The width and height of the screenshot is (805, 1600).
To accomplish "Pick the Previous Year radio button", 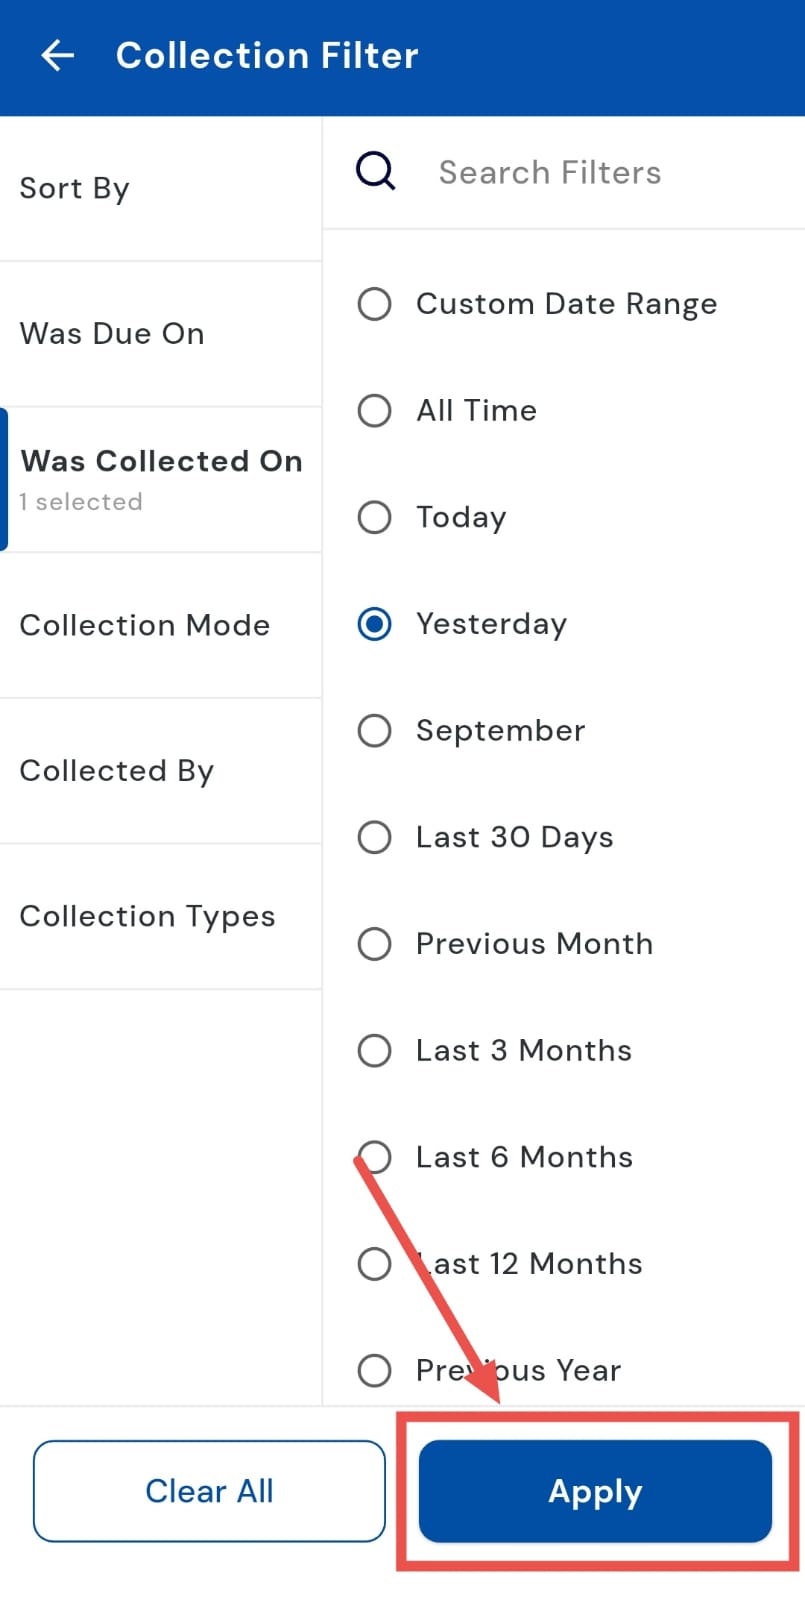I will coord(375,1370).
